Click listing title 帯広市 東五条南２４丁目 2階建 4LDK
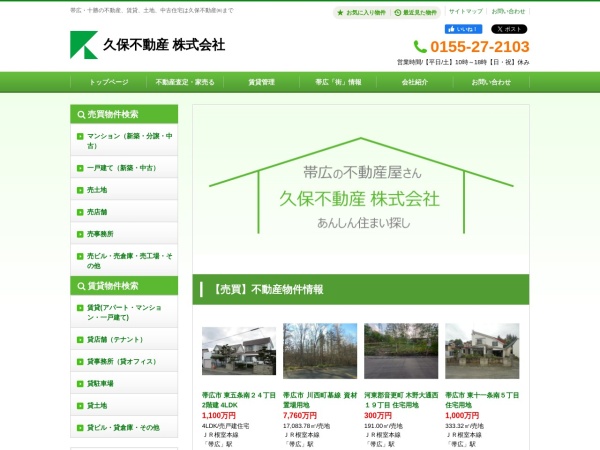The width and height of the screenshot is (600, 450). click(x=239, y=400)
